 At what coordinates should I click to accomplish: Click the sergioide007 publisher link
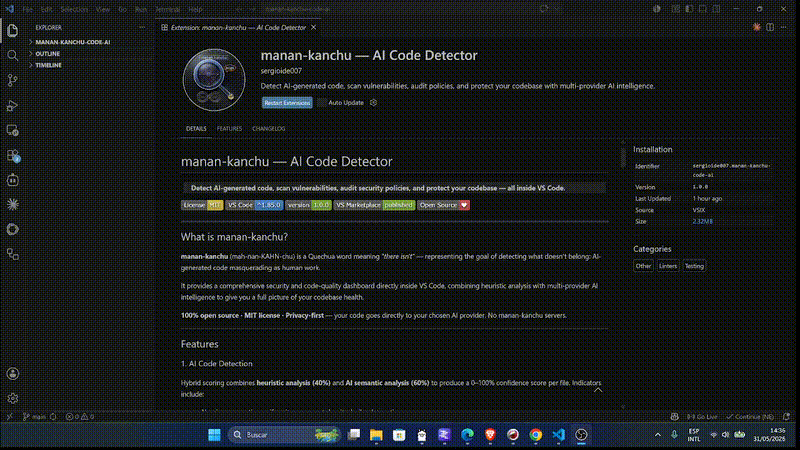click(x=281, y=71)
